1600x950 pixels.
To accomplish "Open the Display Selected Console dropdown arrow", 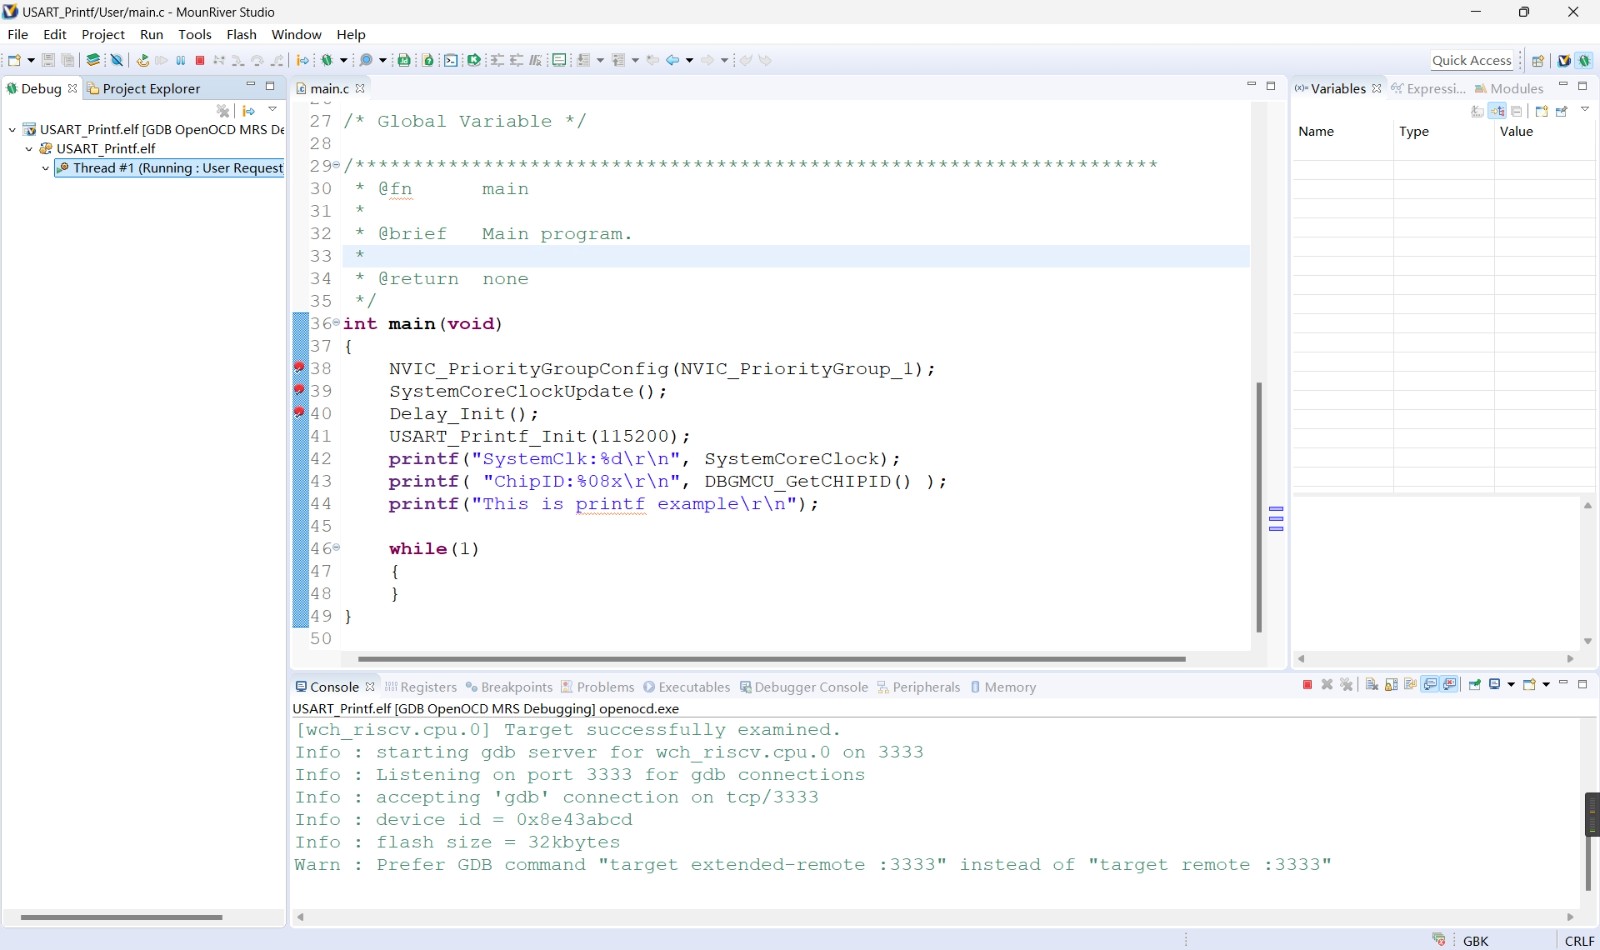I will point(1511,684).
